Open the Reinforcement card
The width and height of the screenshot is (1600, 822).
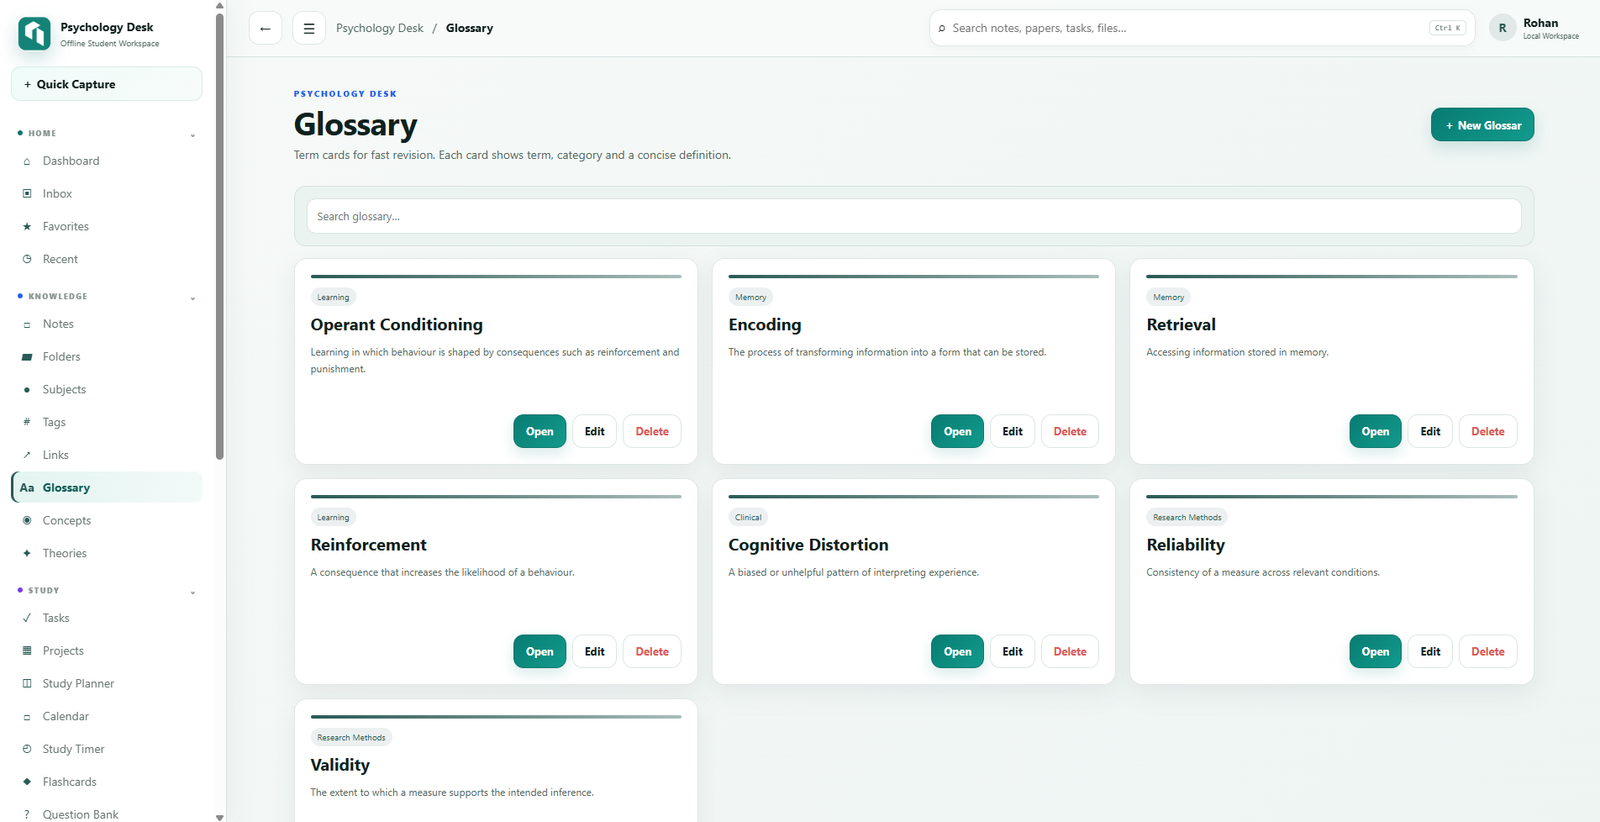pos(539,651)
